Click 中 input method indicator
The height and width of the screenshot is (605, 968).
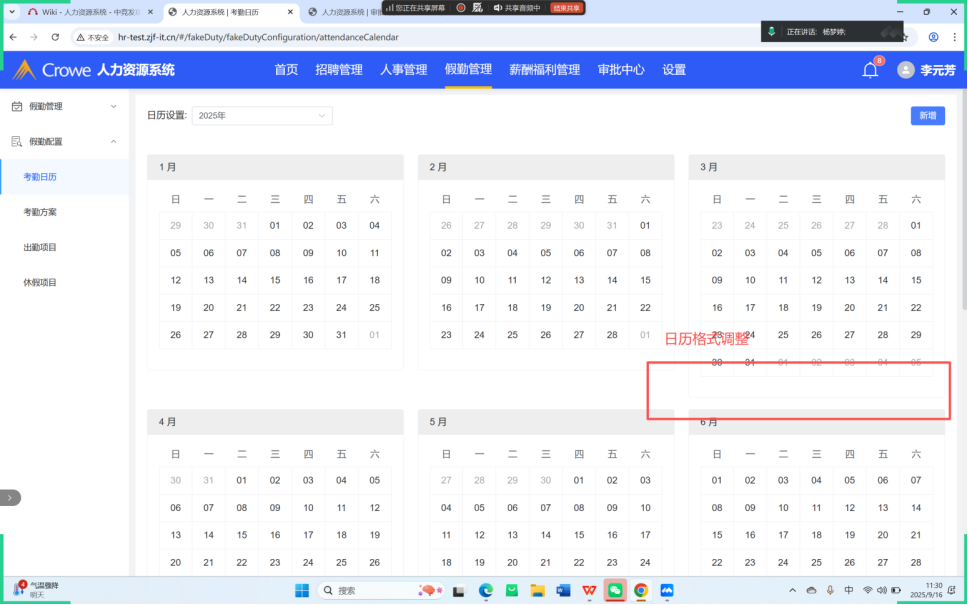point(849,591)
